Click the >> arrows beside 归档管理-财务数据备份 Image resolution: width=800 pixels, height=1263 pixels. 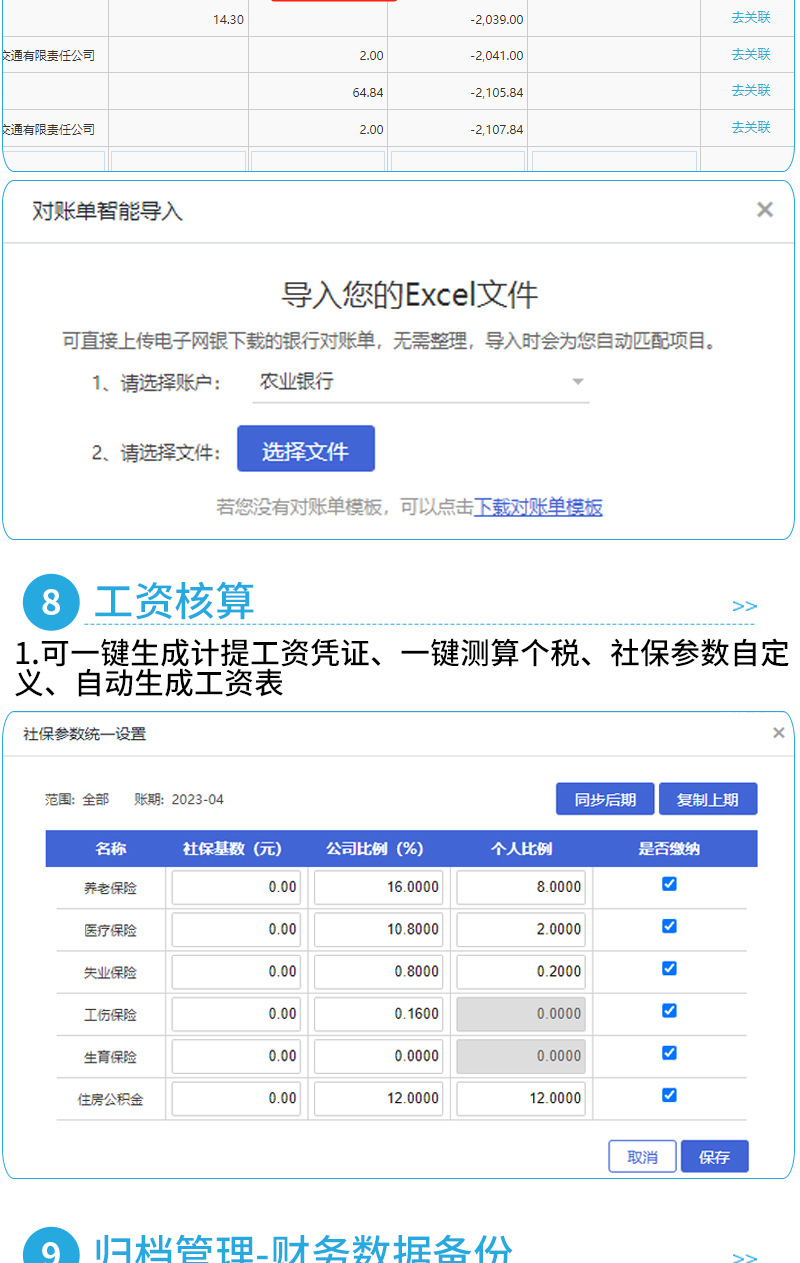[x=744, y=1257]
